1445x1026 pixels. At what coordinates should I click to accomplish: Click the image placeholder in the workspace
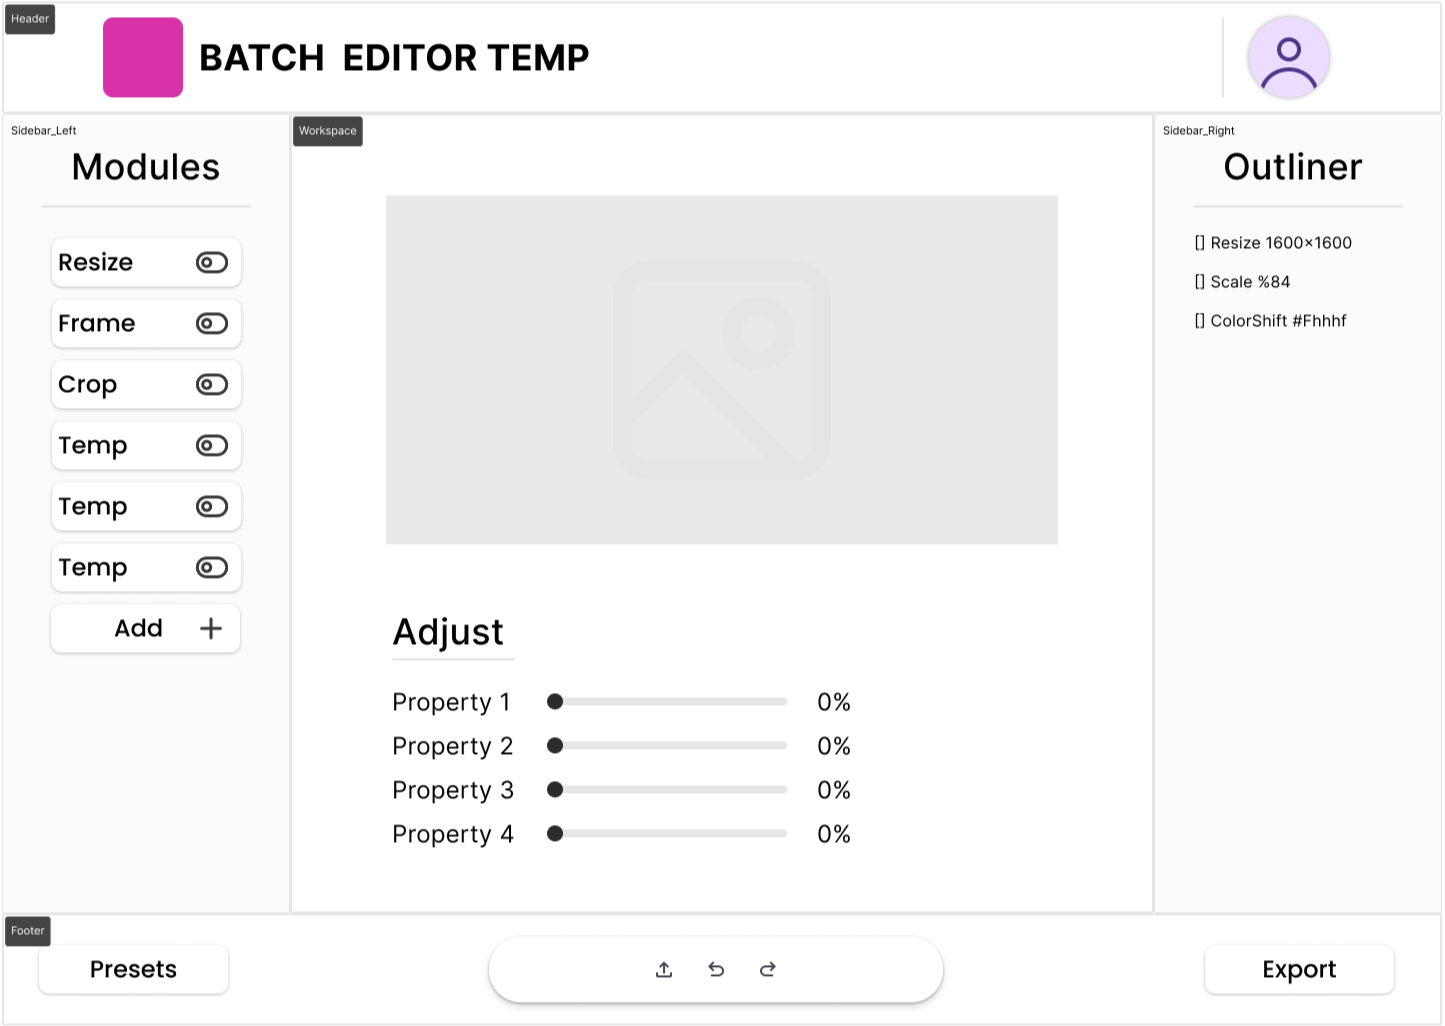721,369
